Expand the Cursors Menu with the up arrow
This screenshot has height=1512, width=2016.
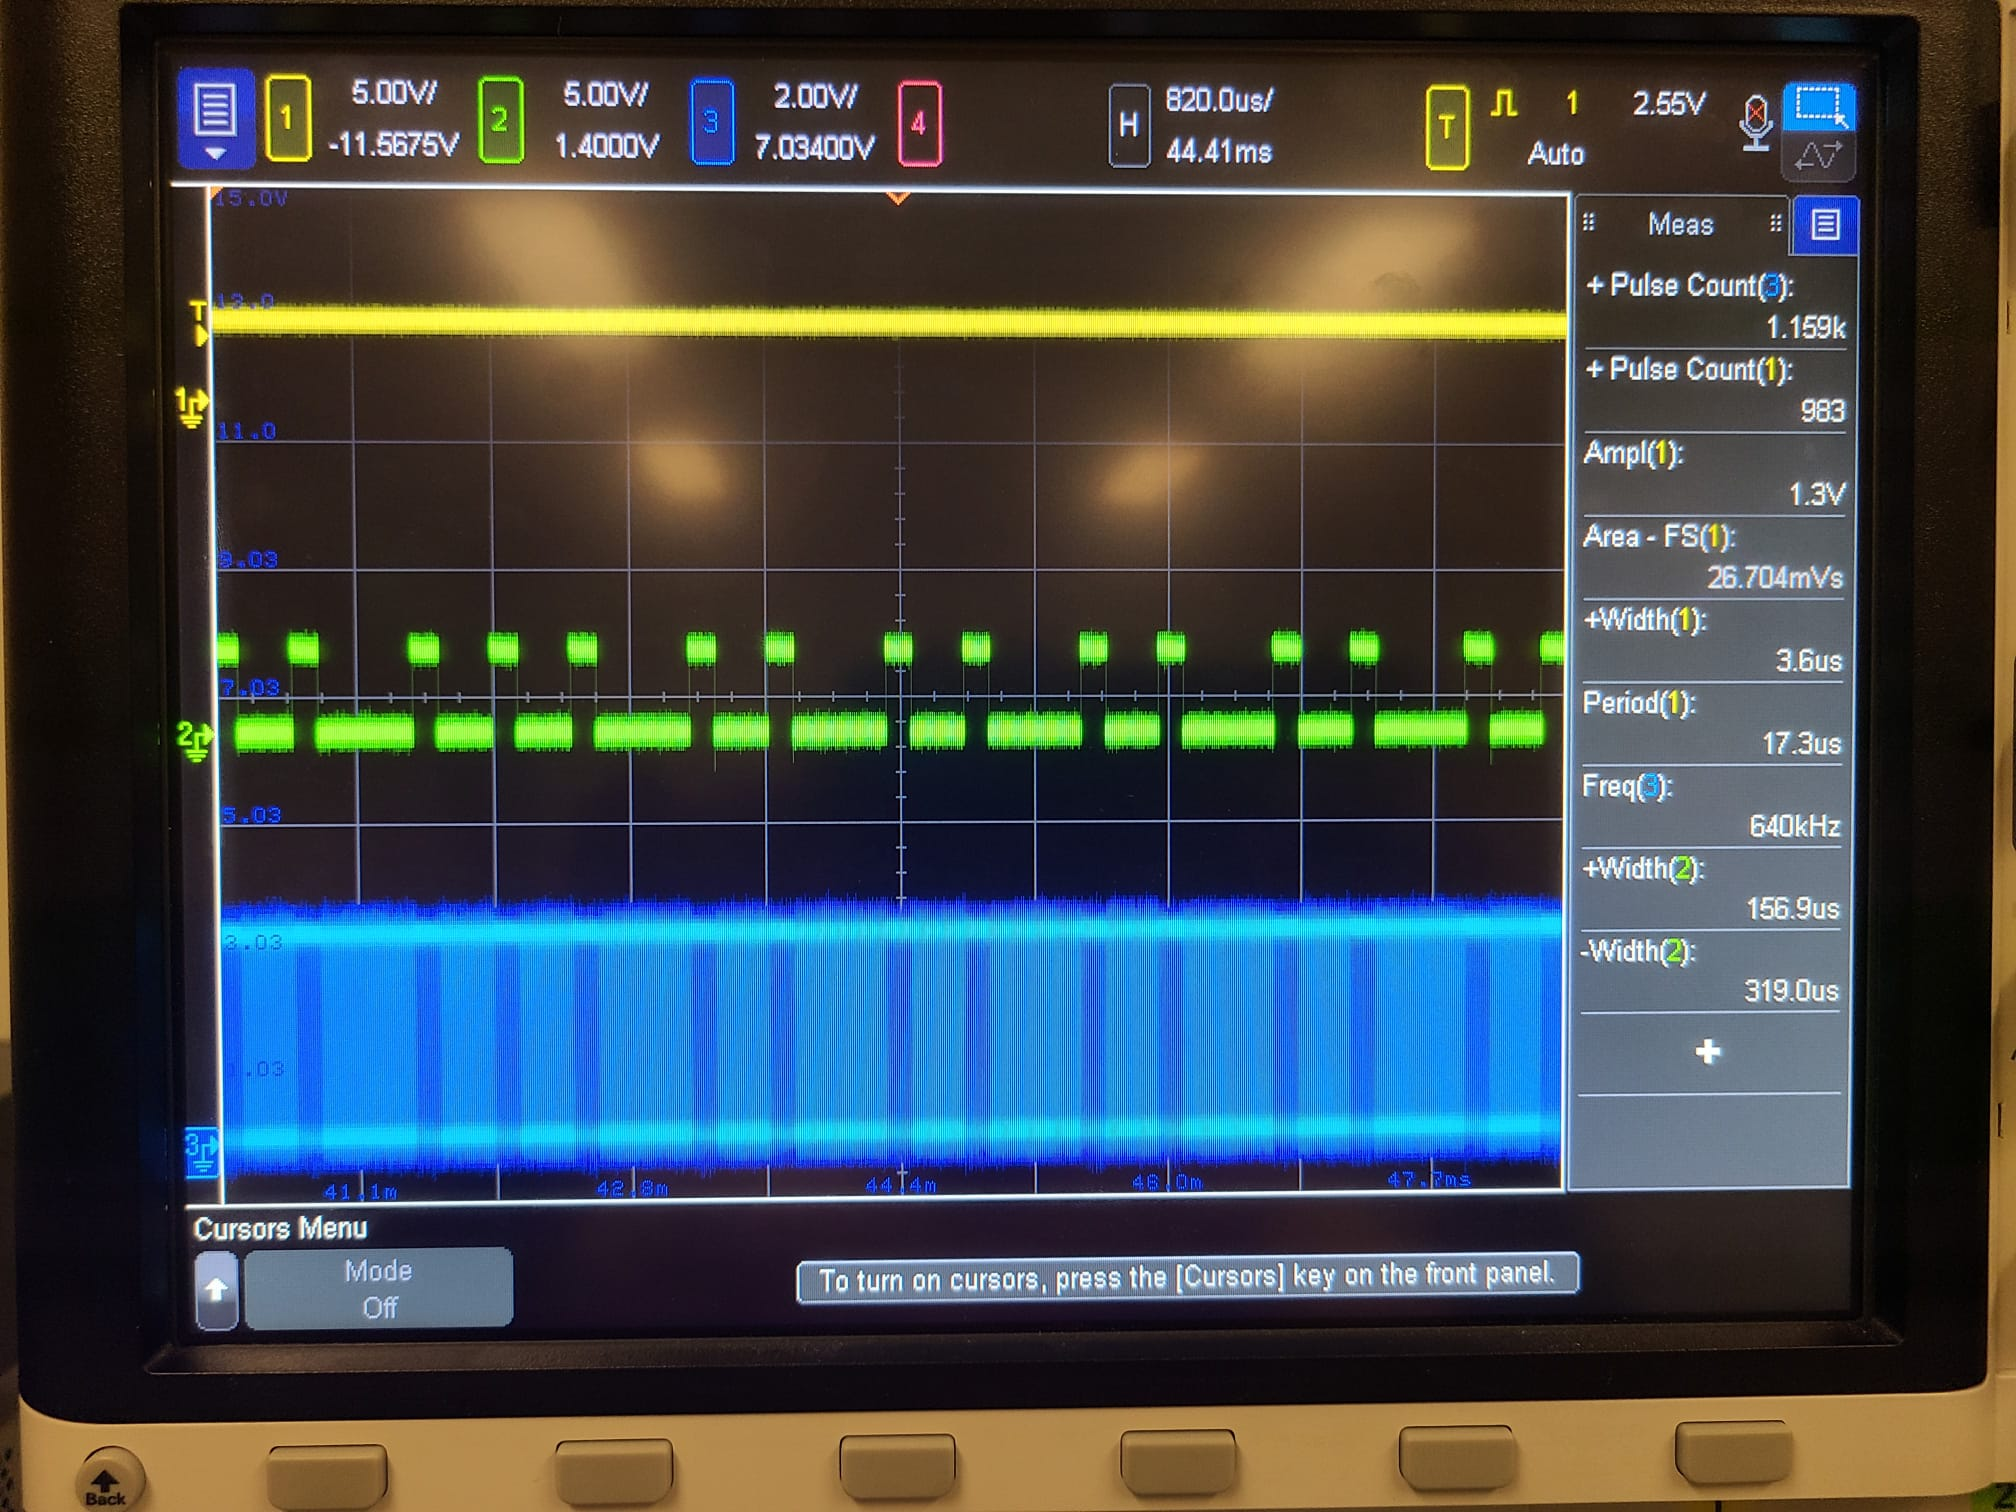point(216,1290)
